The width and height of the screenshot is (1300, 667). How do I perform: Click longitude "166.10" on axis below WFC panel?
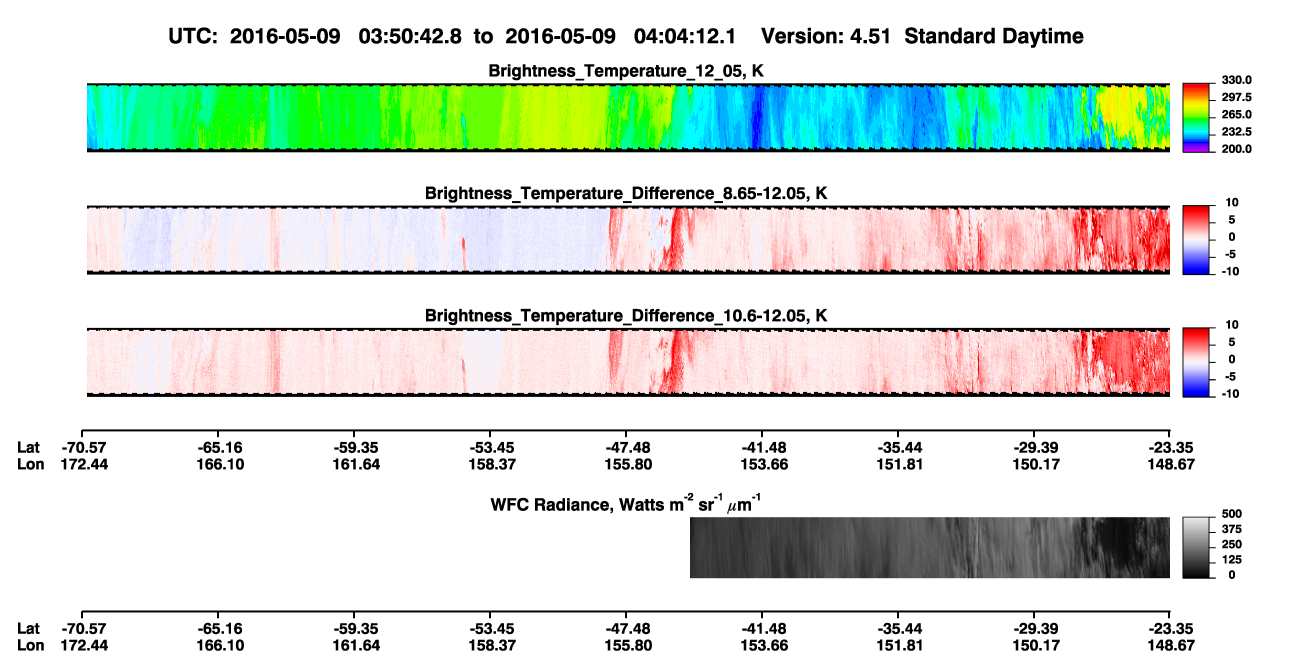click(220, 646)
